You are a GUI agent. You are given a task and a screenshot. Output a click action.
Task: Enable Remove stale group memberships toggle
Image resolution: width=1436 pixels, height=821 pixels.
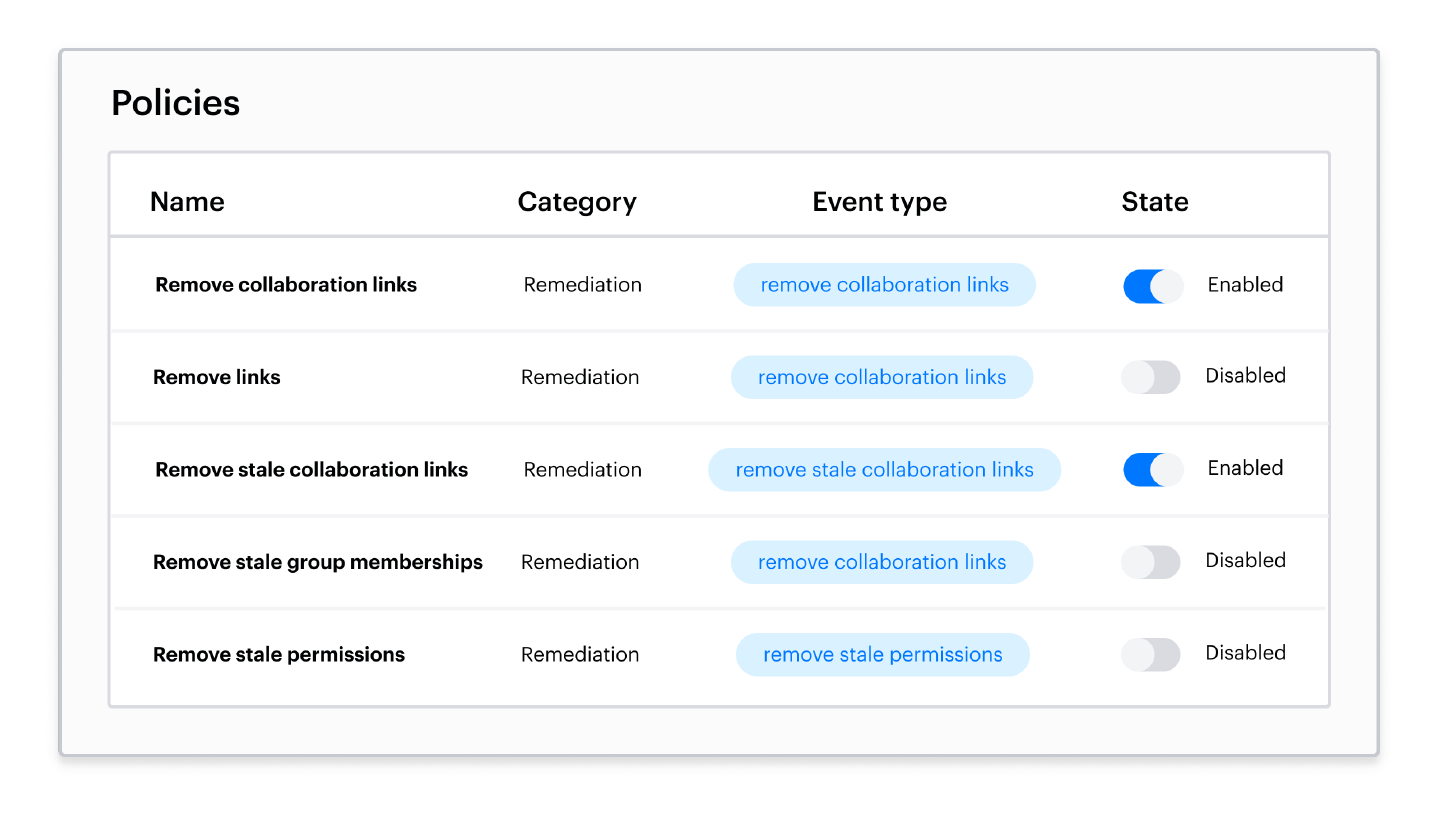coord(1151,562)
